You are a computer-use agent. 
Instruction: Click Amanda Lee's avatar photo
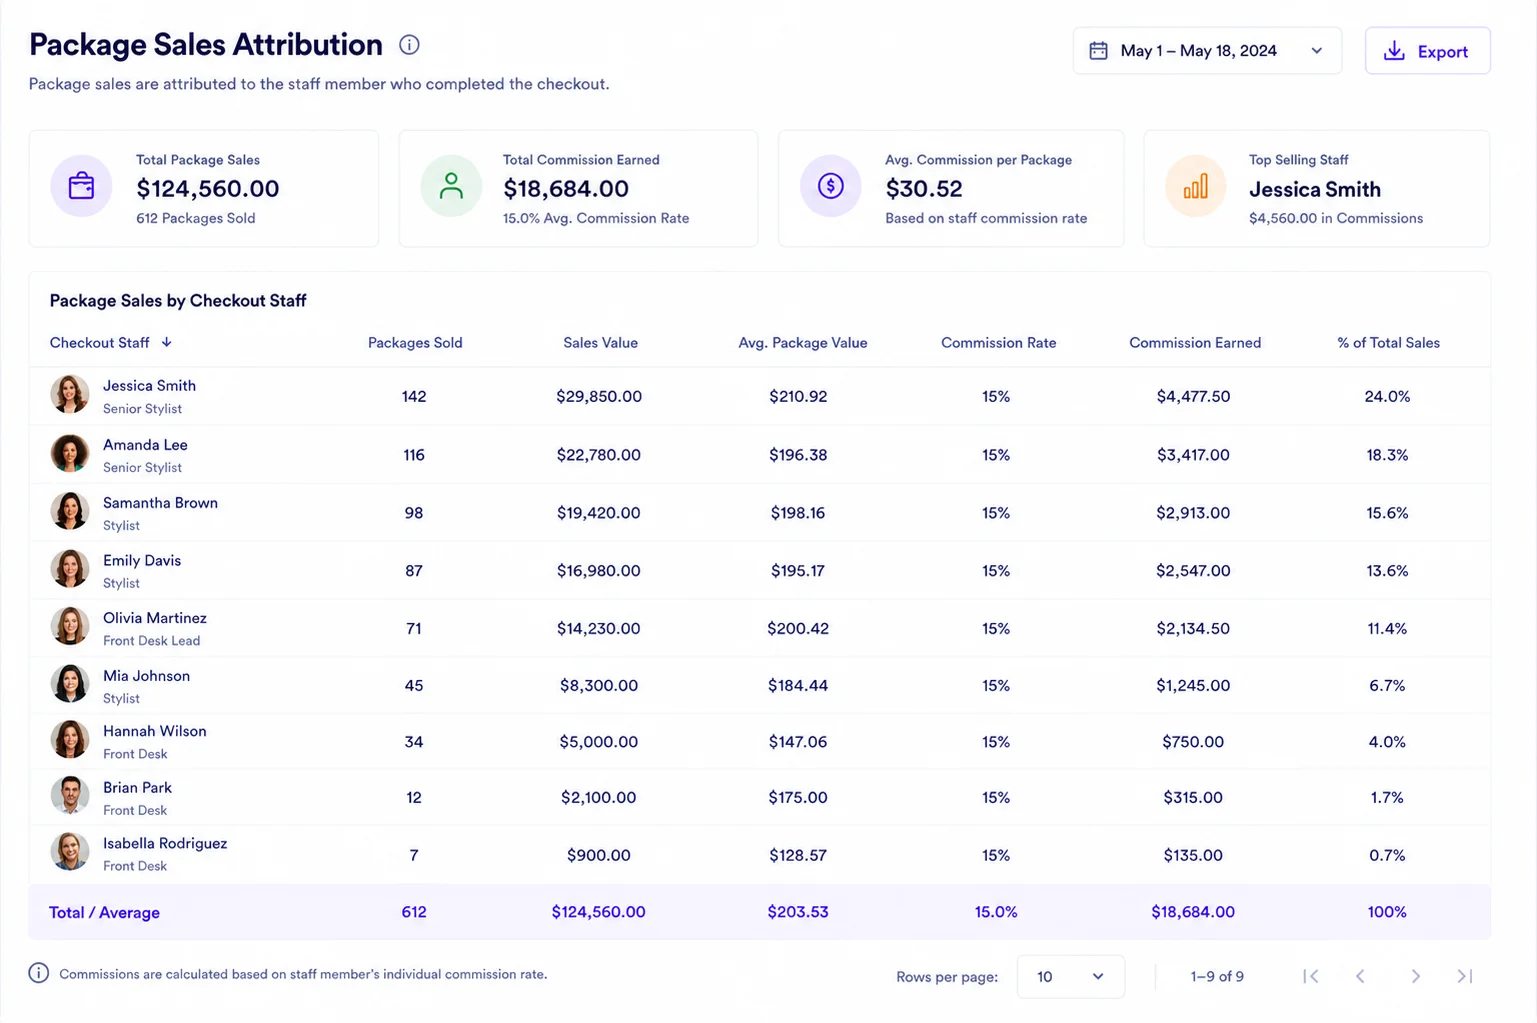tap(70, 454)
